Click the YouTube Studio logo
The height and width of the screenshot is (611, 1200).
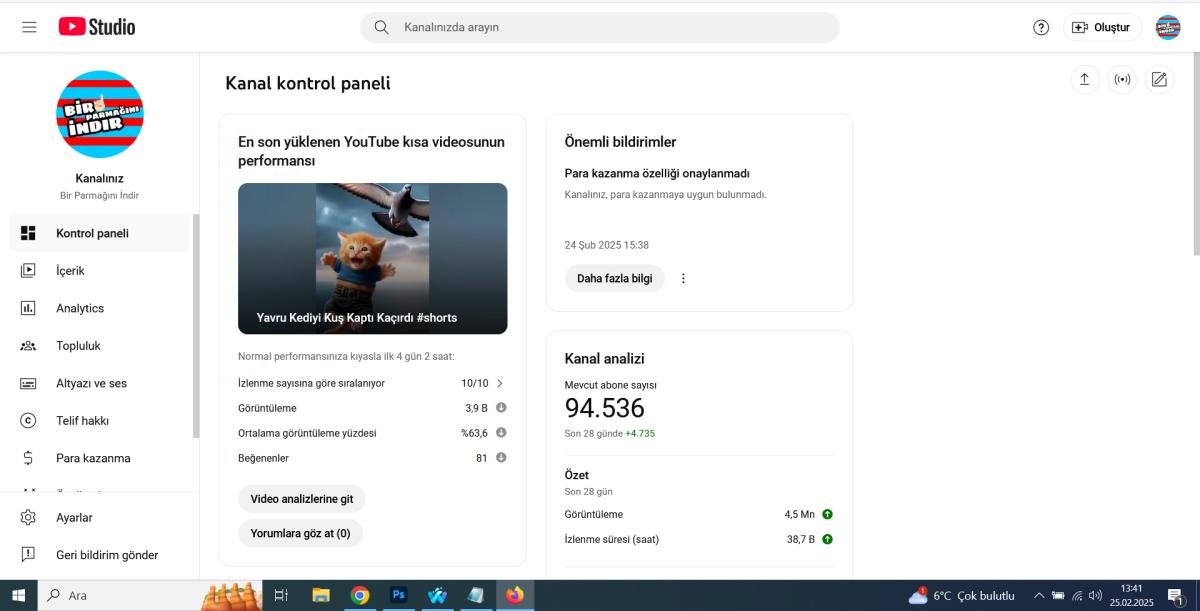97,27
